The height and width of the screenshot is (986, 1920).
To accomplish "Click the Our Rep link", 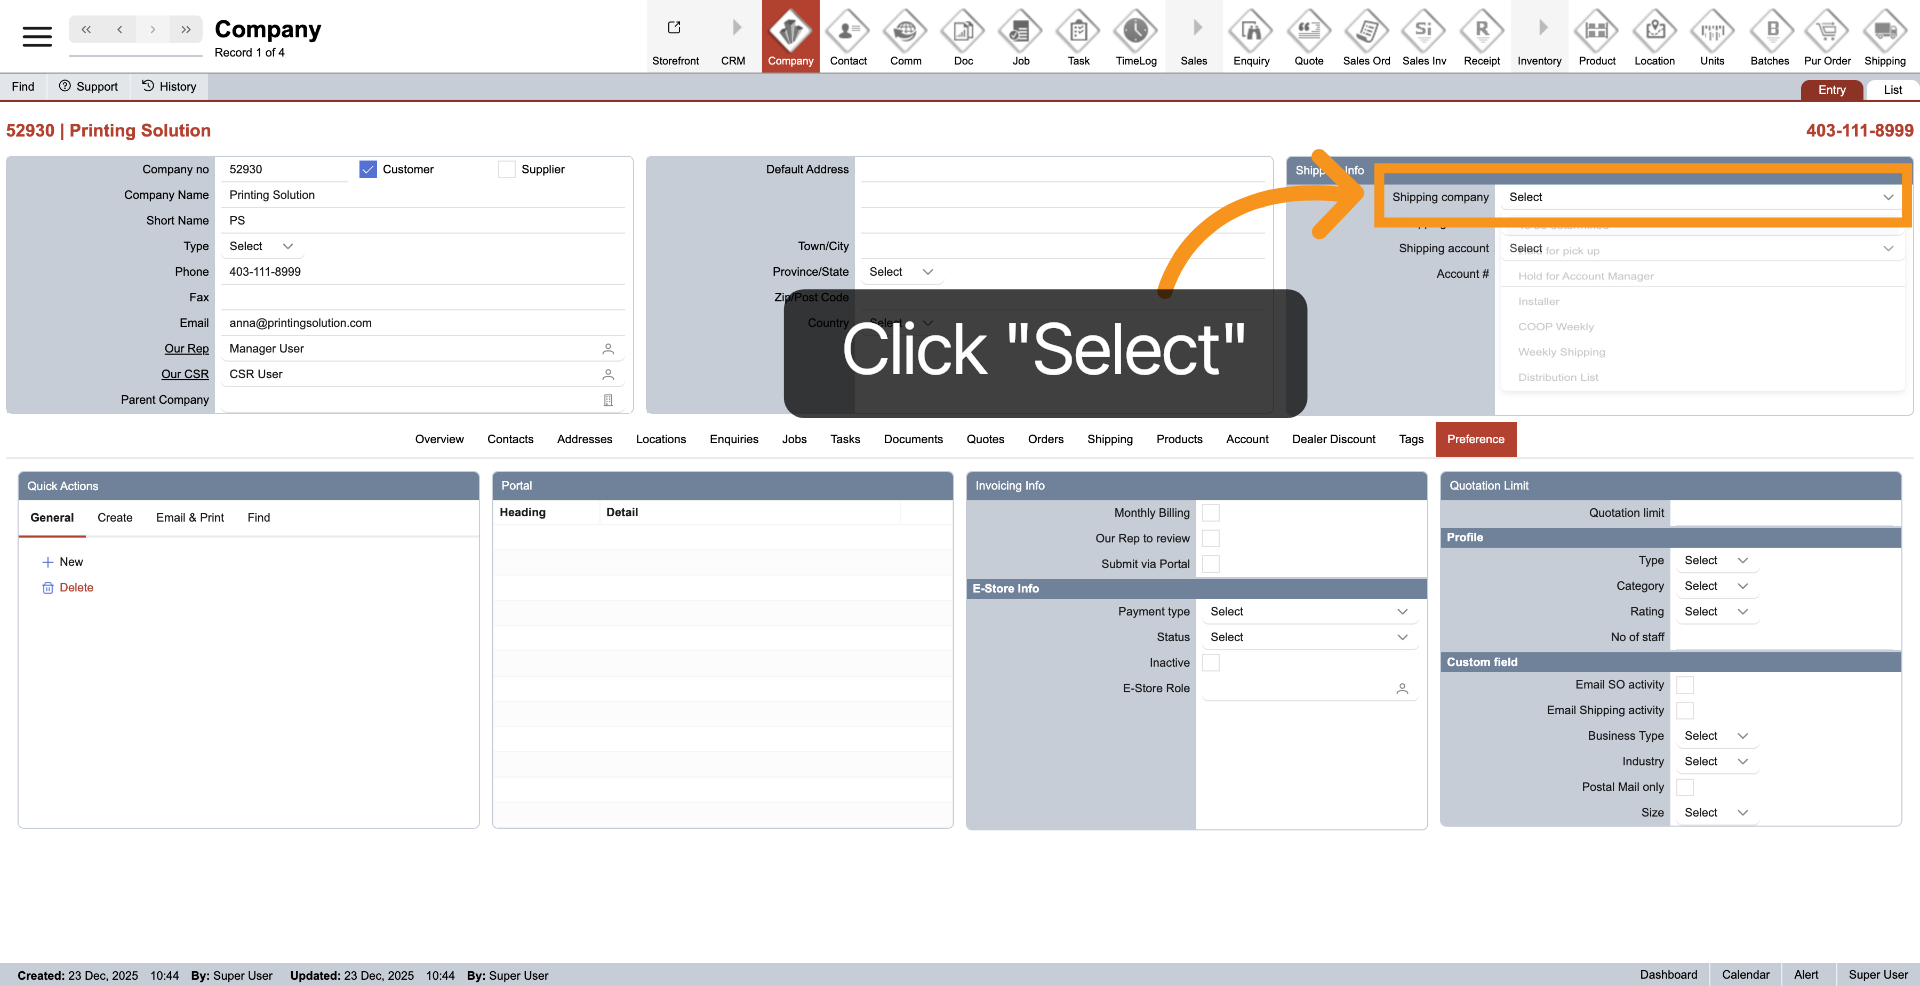I will coord(186,349).
